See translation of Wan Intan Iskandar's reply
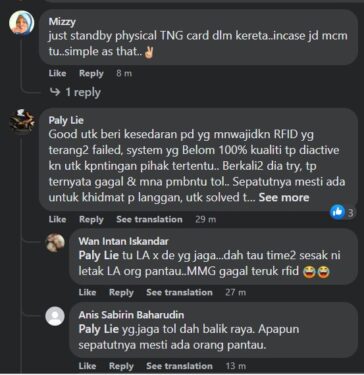 click(x=179, y=292)
